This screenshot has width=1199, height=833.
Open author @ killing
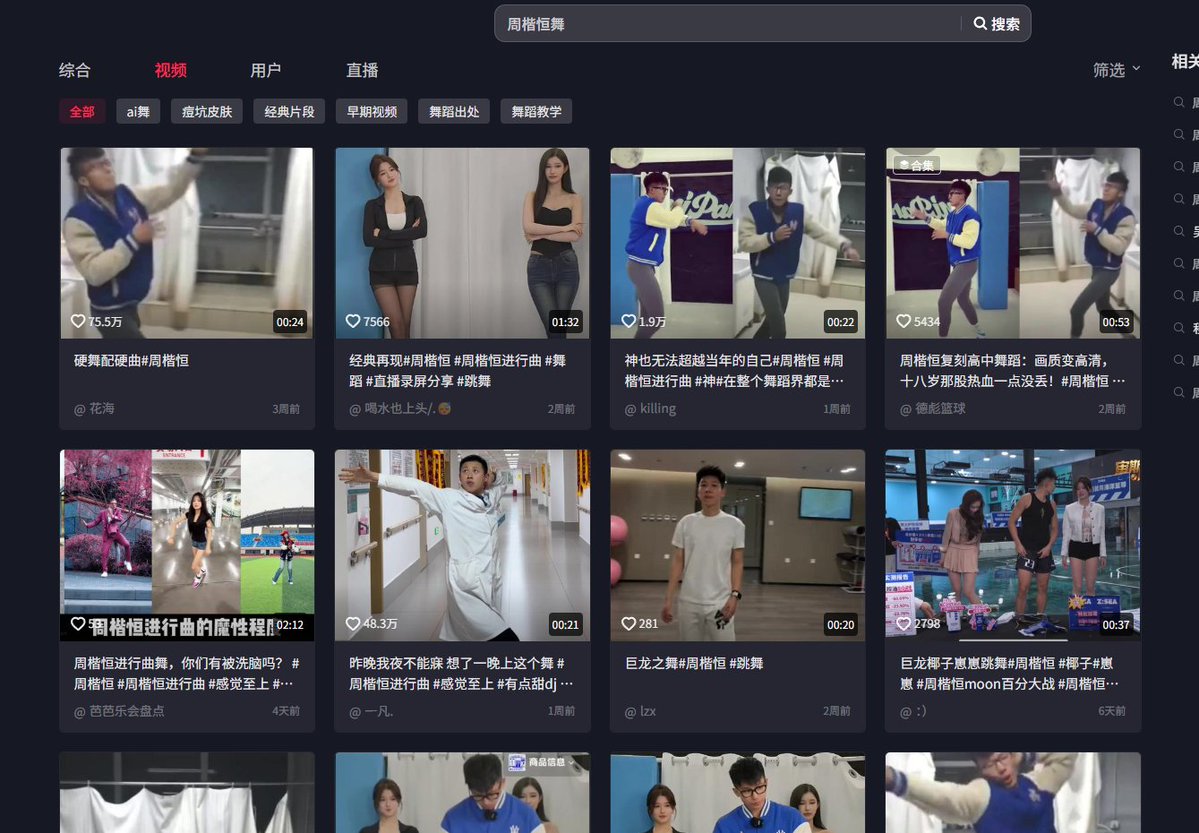pos(650,408)
